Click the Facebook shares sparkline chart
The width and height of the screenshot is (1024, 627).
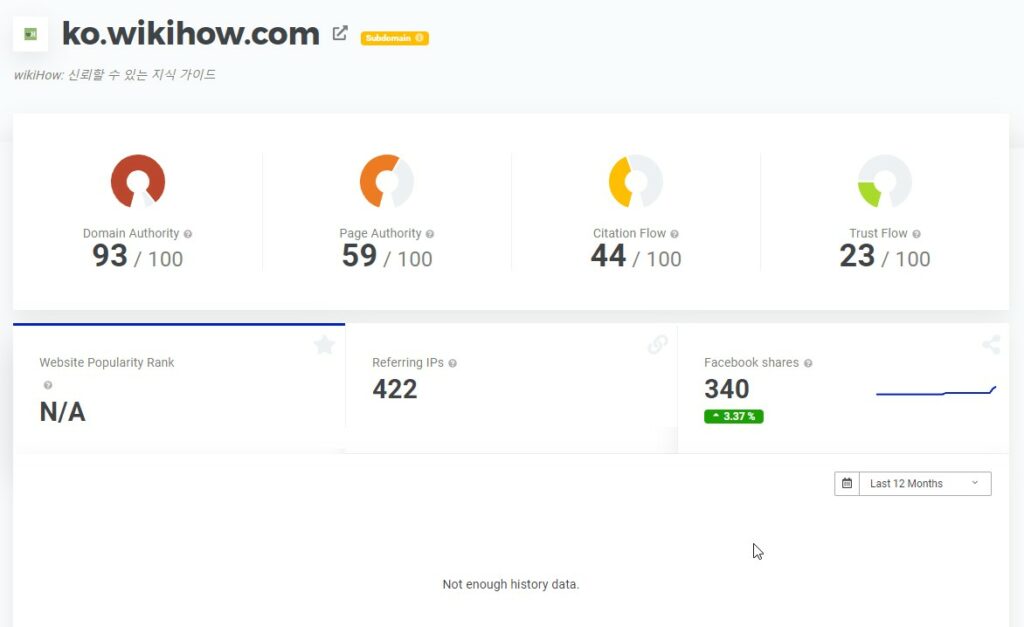[936, 391]
